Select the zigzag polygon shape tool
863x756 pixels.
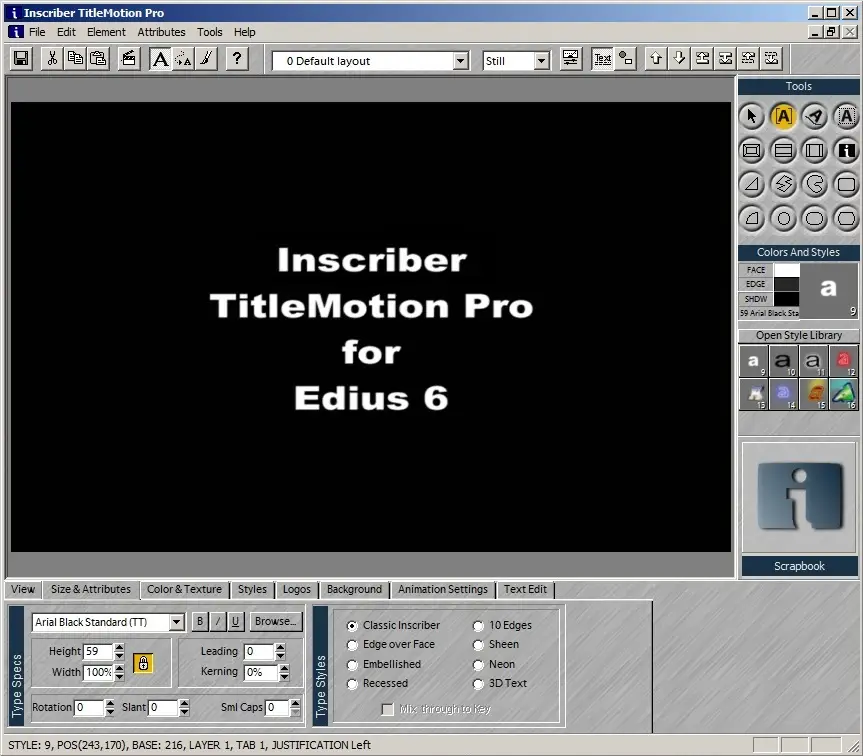784,184
